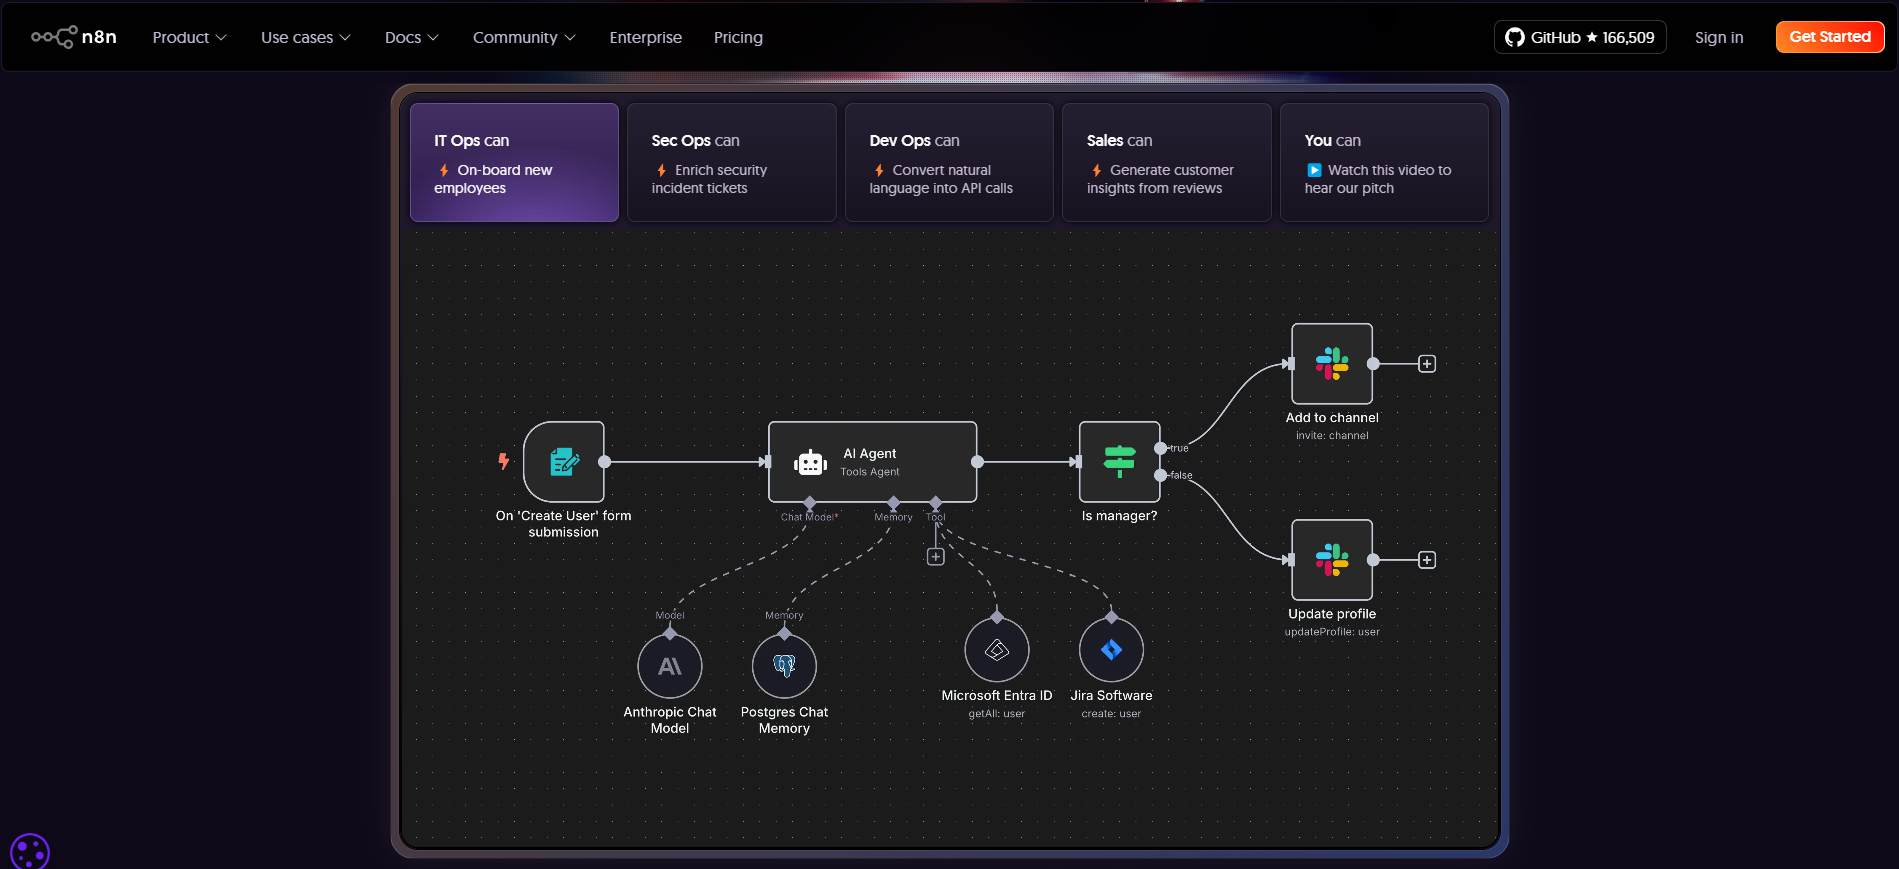Screen dimensions: 1899x869
Task: Open the AI Agent node
Action: click(872, 462)
